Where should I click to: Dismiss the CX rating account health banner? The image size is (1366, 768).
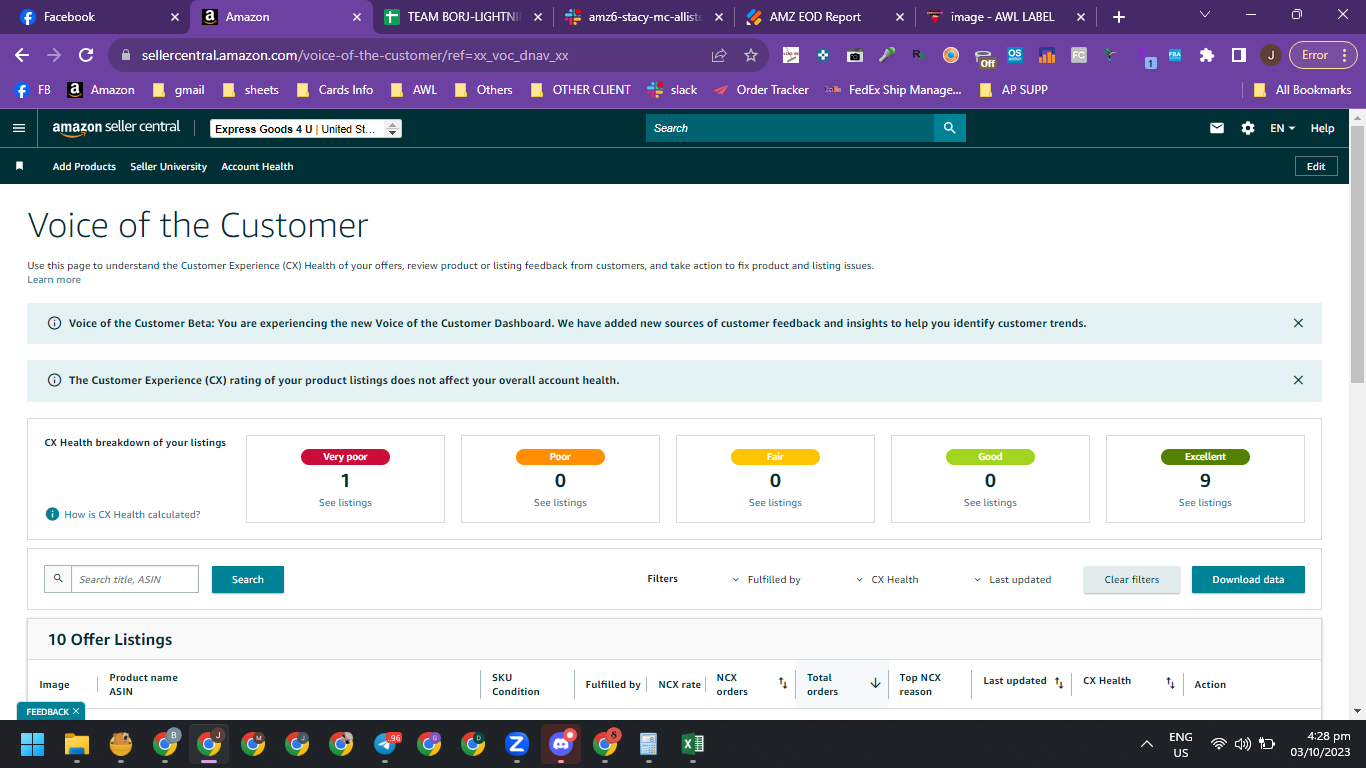click(x=1298, y=380)
